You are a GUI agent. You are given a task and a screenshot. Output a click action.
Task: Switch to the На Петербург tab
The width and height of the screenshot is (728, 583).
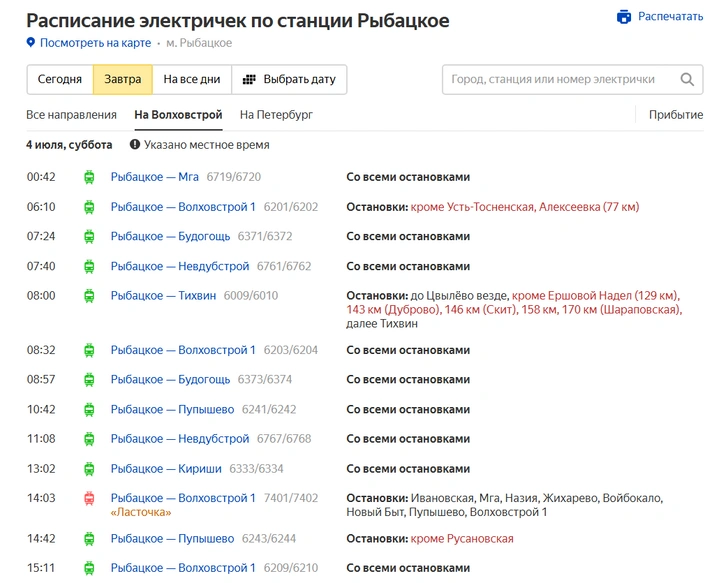276,115
